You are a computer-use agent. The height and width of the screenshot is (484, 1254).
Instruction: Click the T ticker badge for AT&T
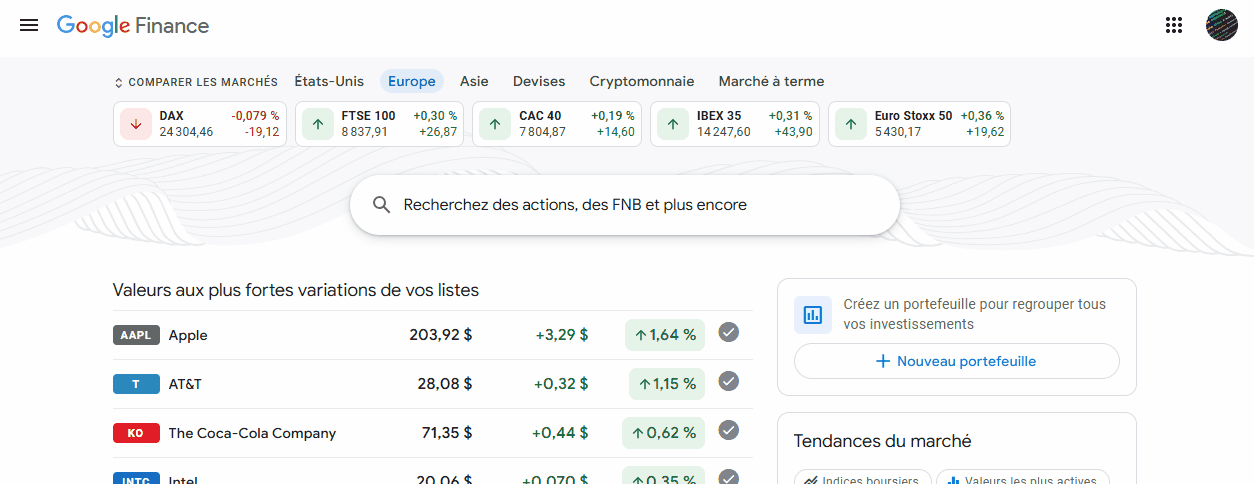pyautogui.click(x=136, y=384)
